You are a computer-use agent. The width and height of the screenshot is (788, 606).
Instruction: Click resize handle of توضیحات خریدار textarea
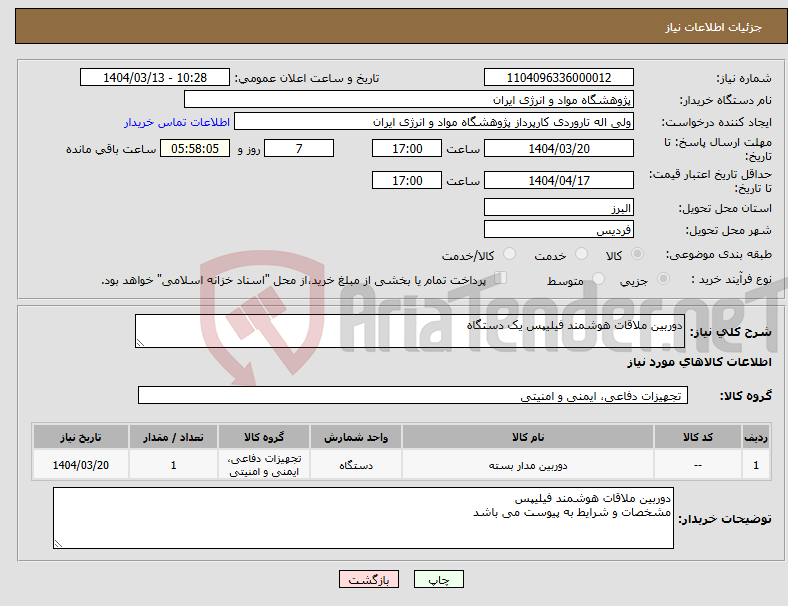coord(58,543)
